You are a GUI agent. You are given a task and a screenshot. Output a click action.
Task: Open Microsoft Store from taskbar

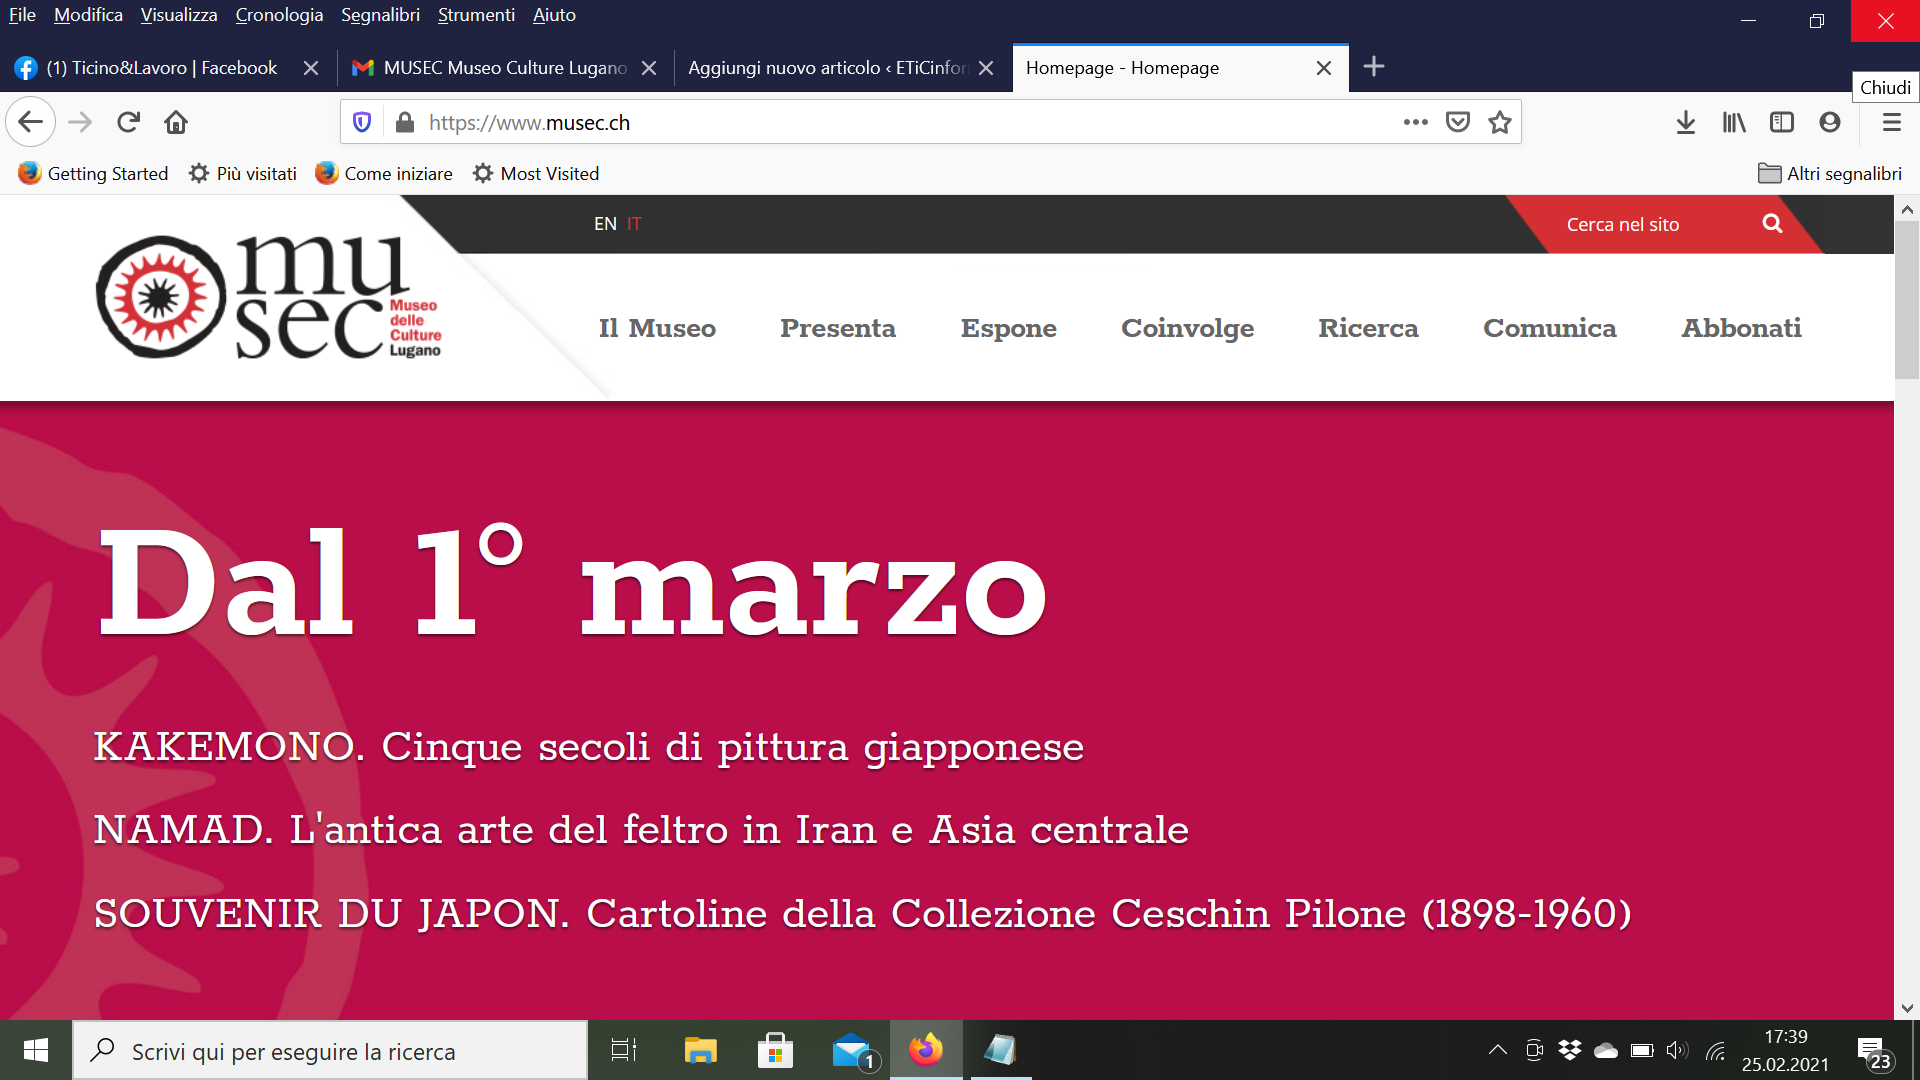coord(775,1050)
